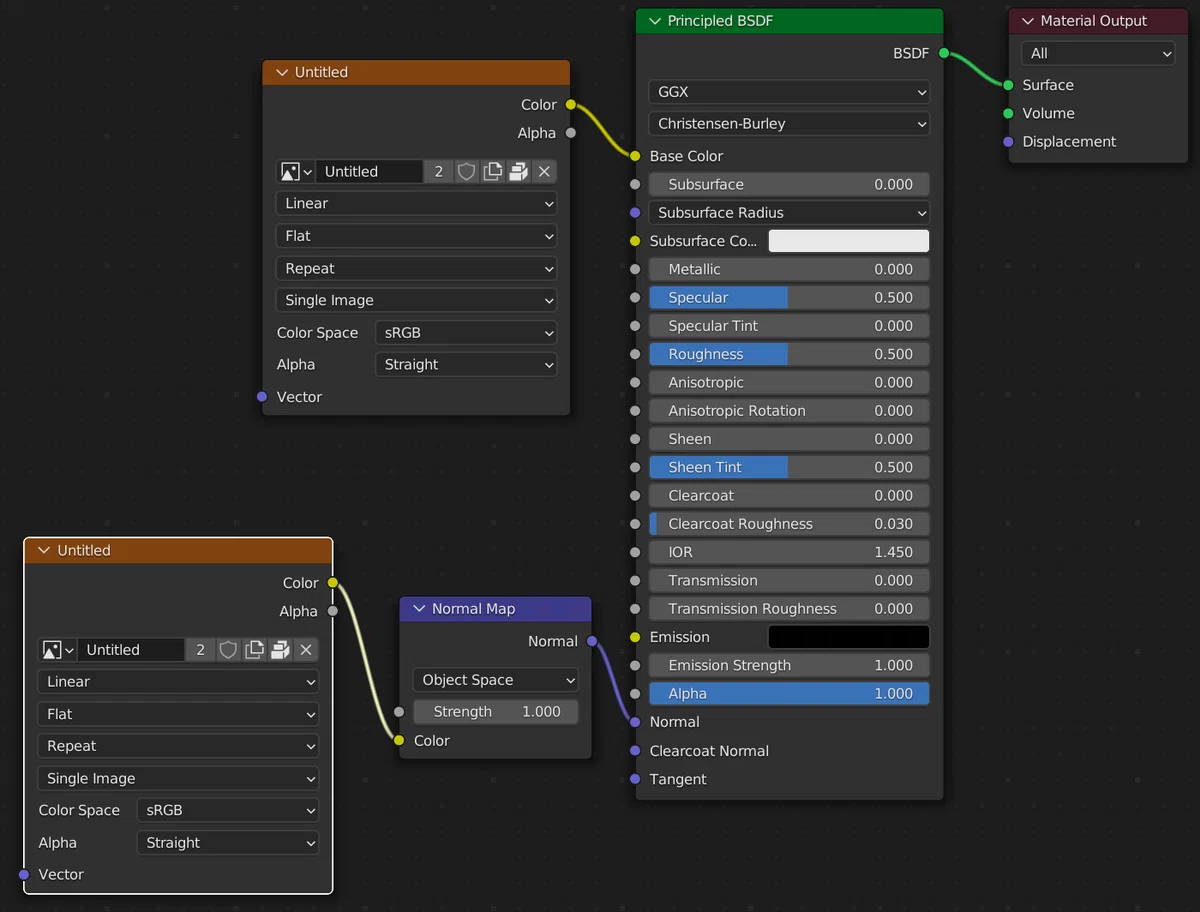The width and height of the screenshot is (1200, 912).
Task: Collapse the texture node feeding Base Color
Action: [x=282, y=73]
